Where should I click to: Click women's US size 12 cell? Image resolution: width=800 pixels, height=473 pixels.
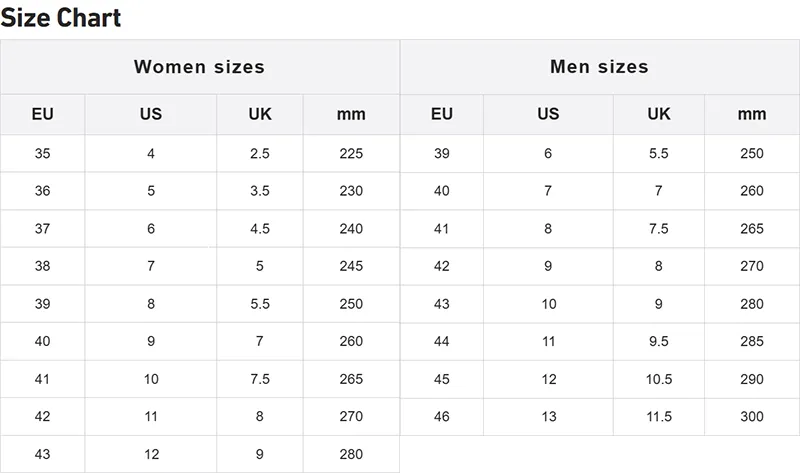coord(151,454)
